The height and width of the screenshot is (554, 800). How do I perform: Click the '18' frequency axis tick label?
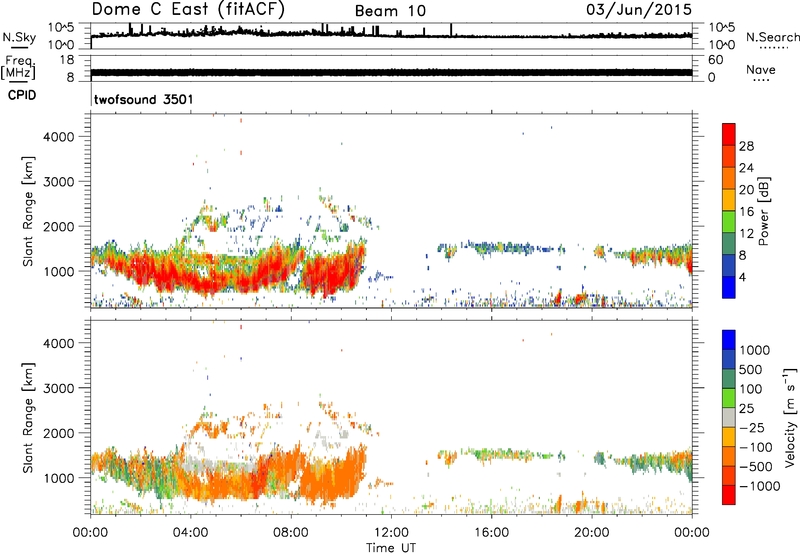[x=67, y=60]
